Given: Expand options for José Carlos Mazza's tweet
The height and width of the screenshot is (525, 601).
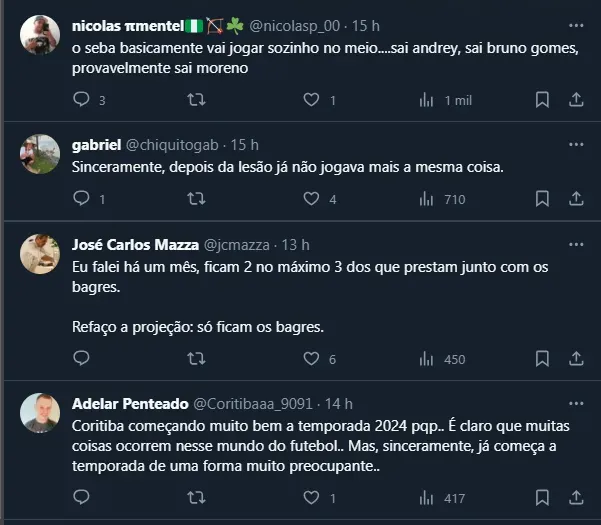Looking at the screenshot, I should coord(576,244).
